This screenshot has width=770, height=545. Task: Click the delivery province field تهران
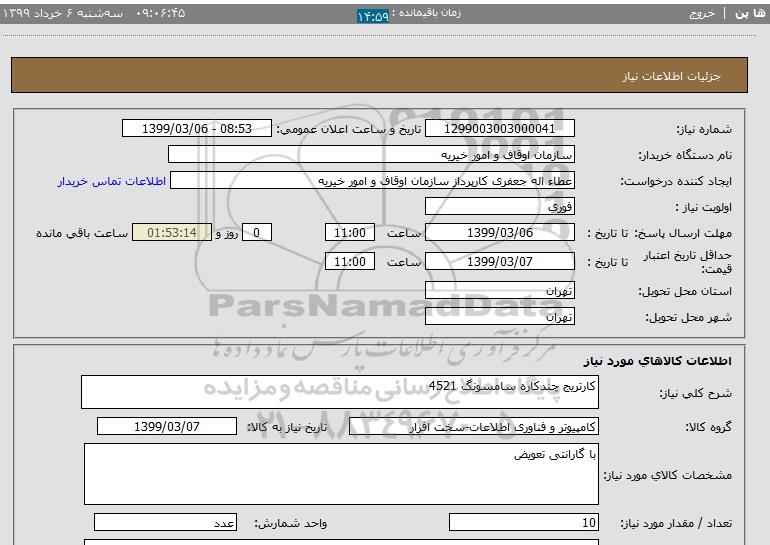(x=499, y=291)
